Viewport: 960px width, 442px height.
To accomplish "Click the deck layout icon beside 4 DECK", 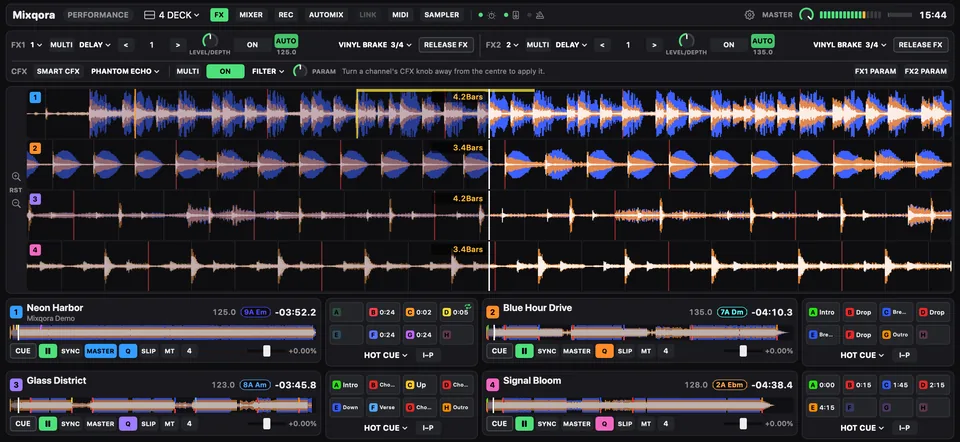I will tap(149, 15).
